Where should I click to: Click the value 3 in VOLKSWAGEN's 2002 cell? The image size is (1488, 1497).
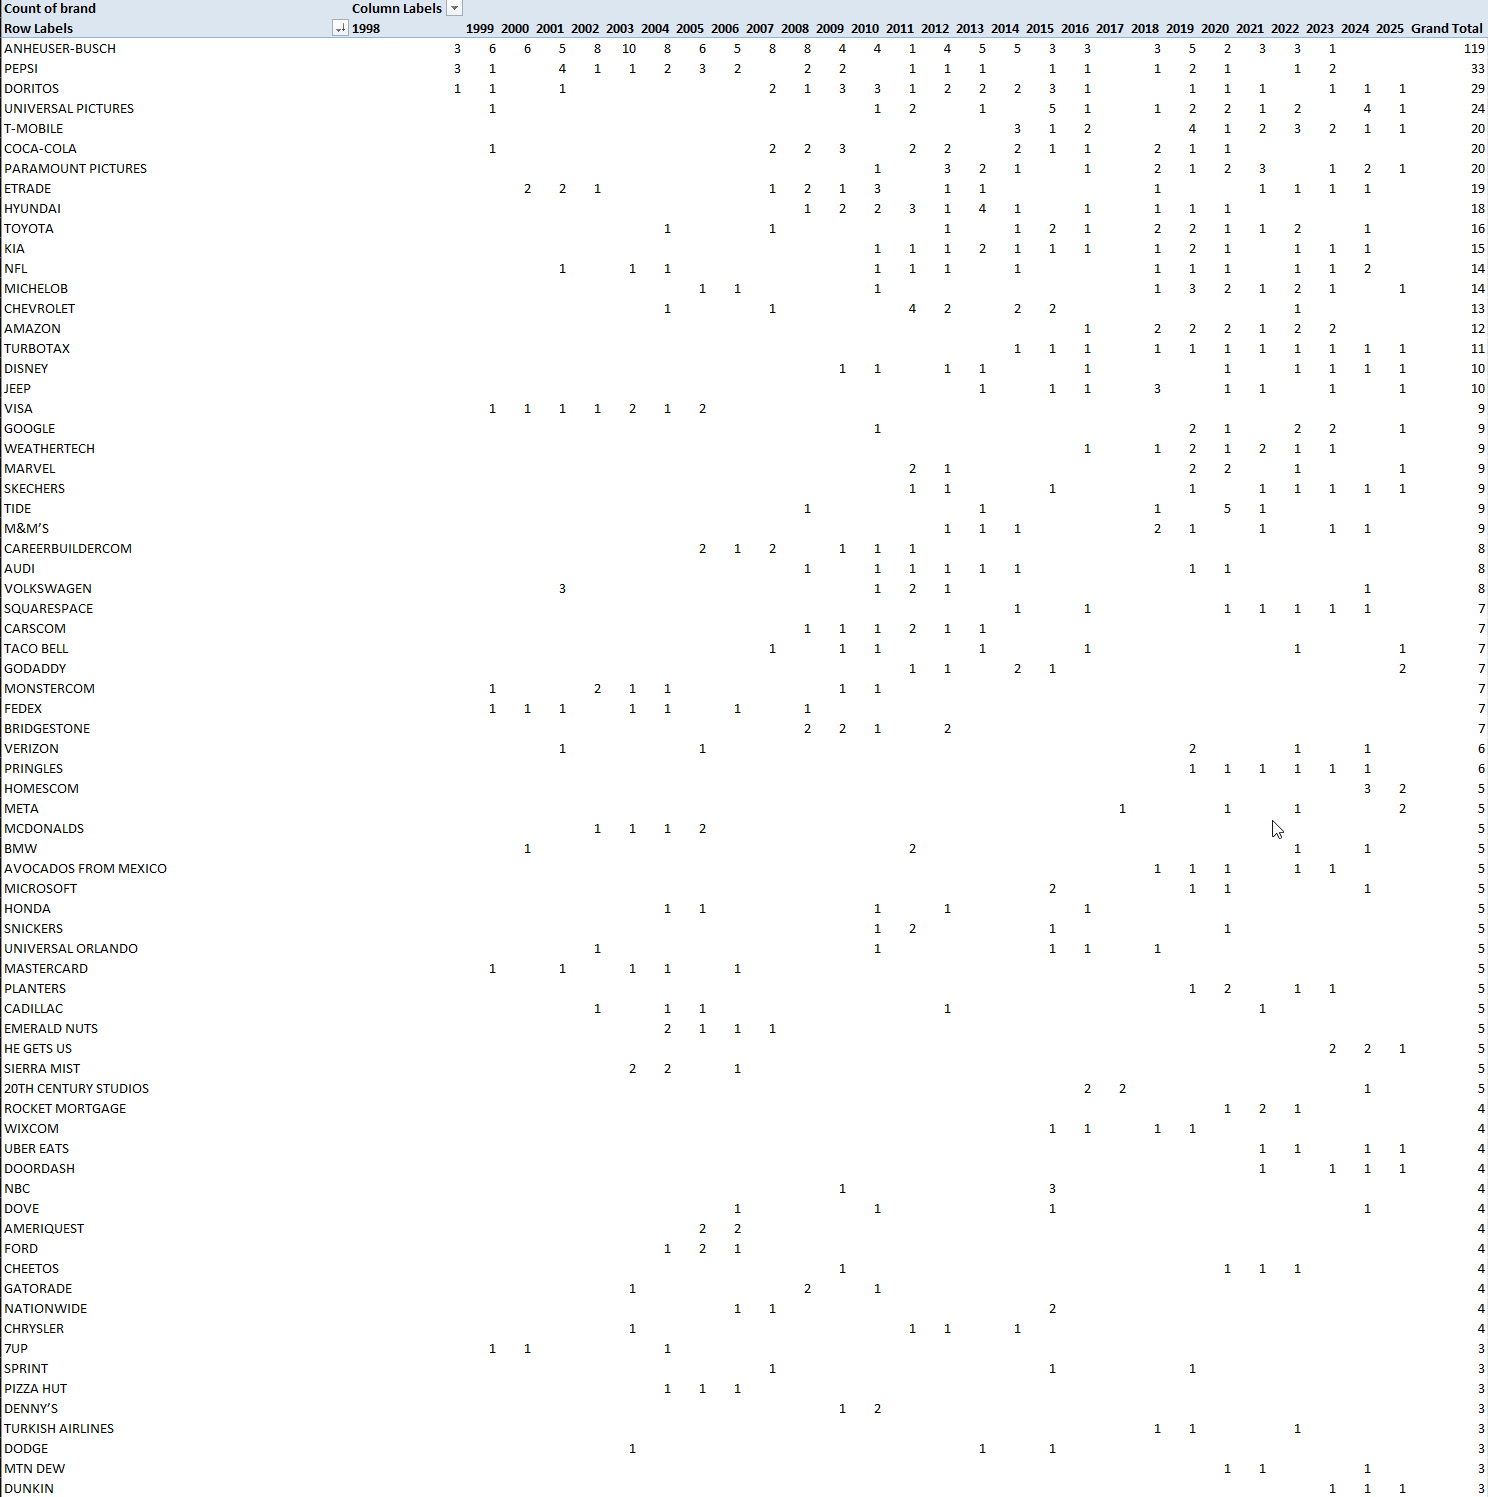point(562,588)
